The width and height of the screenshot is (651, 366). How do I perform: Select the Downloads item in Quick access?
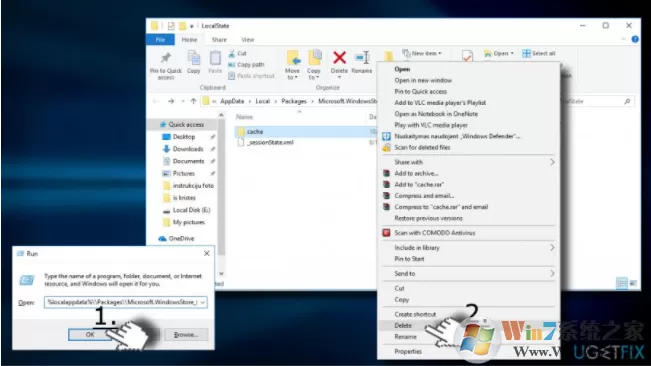[188, 149]
